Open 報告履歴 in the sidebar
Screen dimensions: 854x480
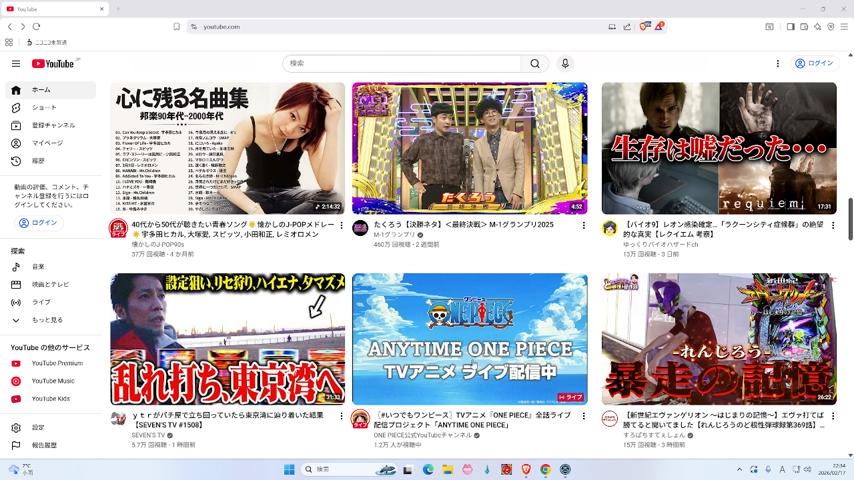(51, 446)
